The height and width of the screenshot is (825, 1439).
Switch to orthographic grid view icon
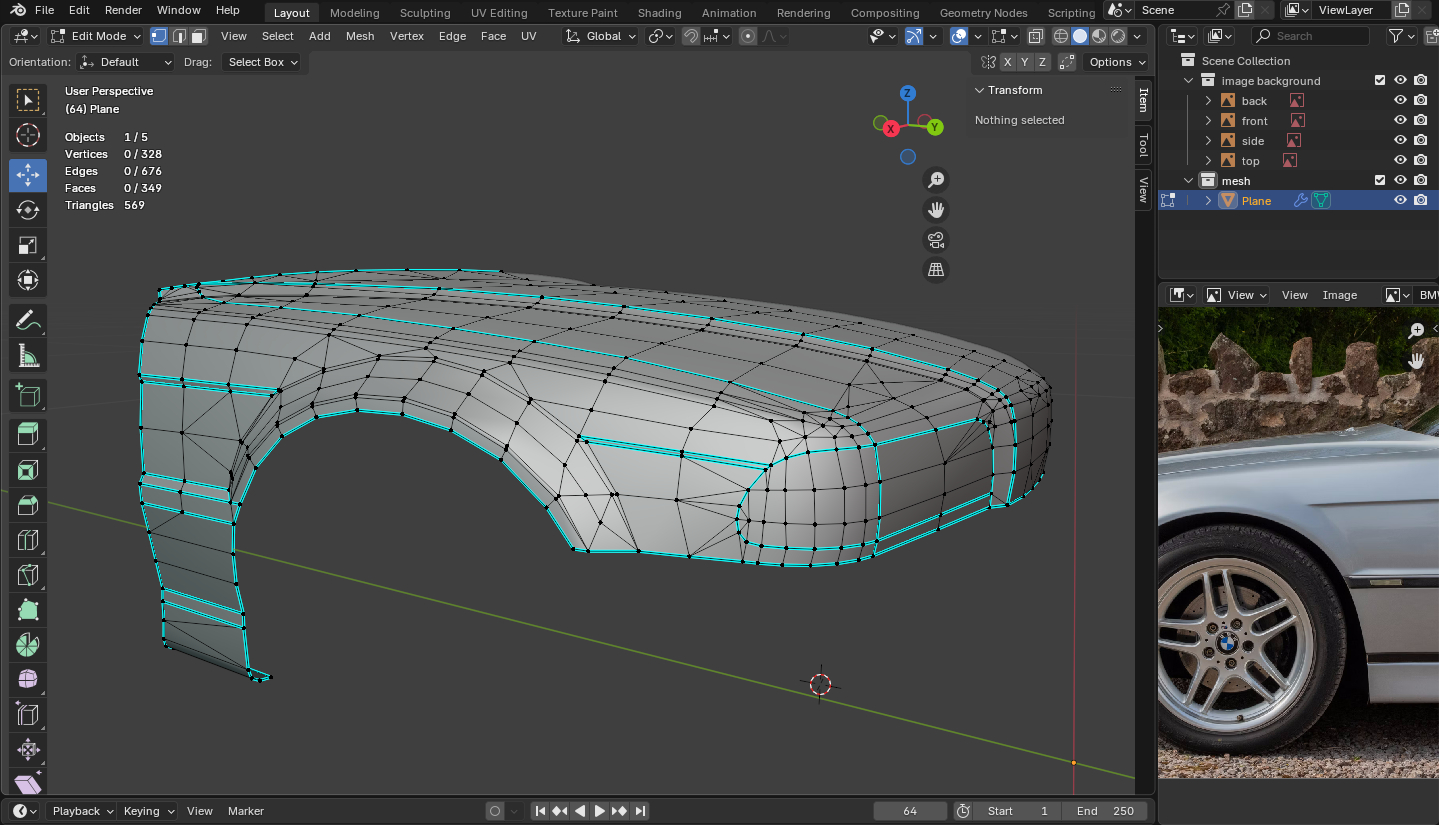click(936, 270)
